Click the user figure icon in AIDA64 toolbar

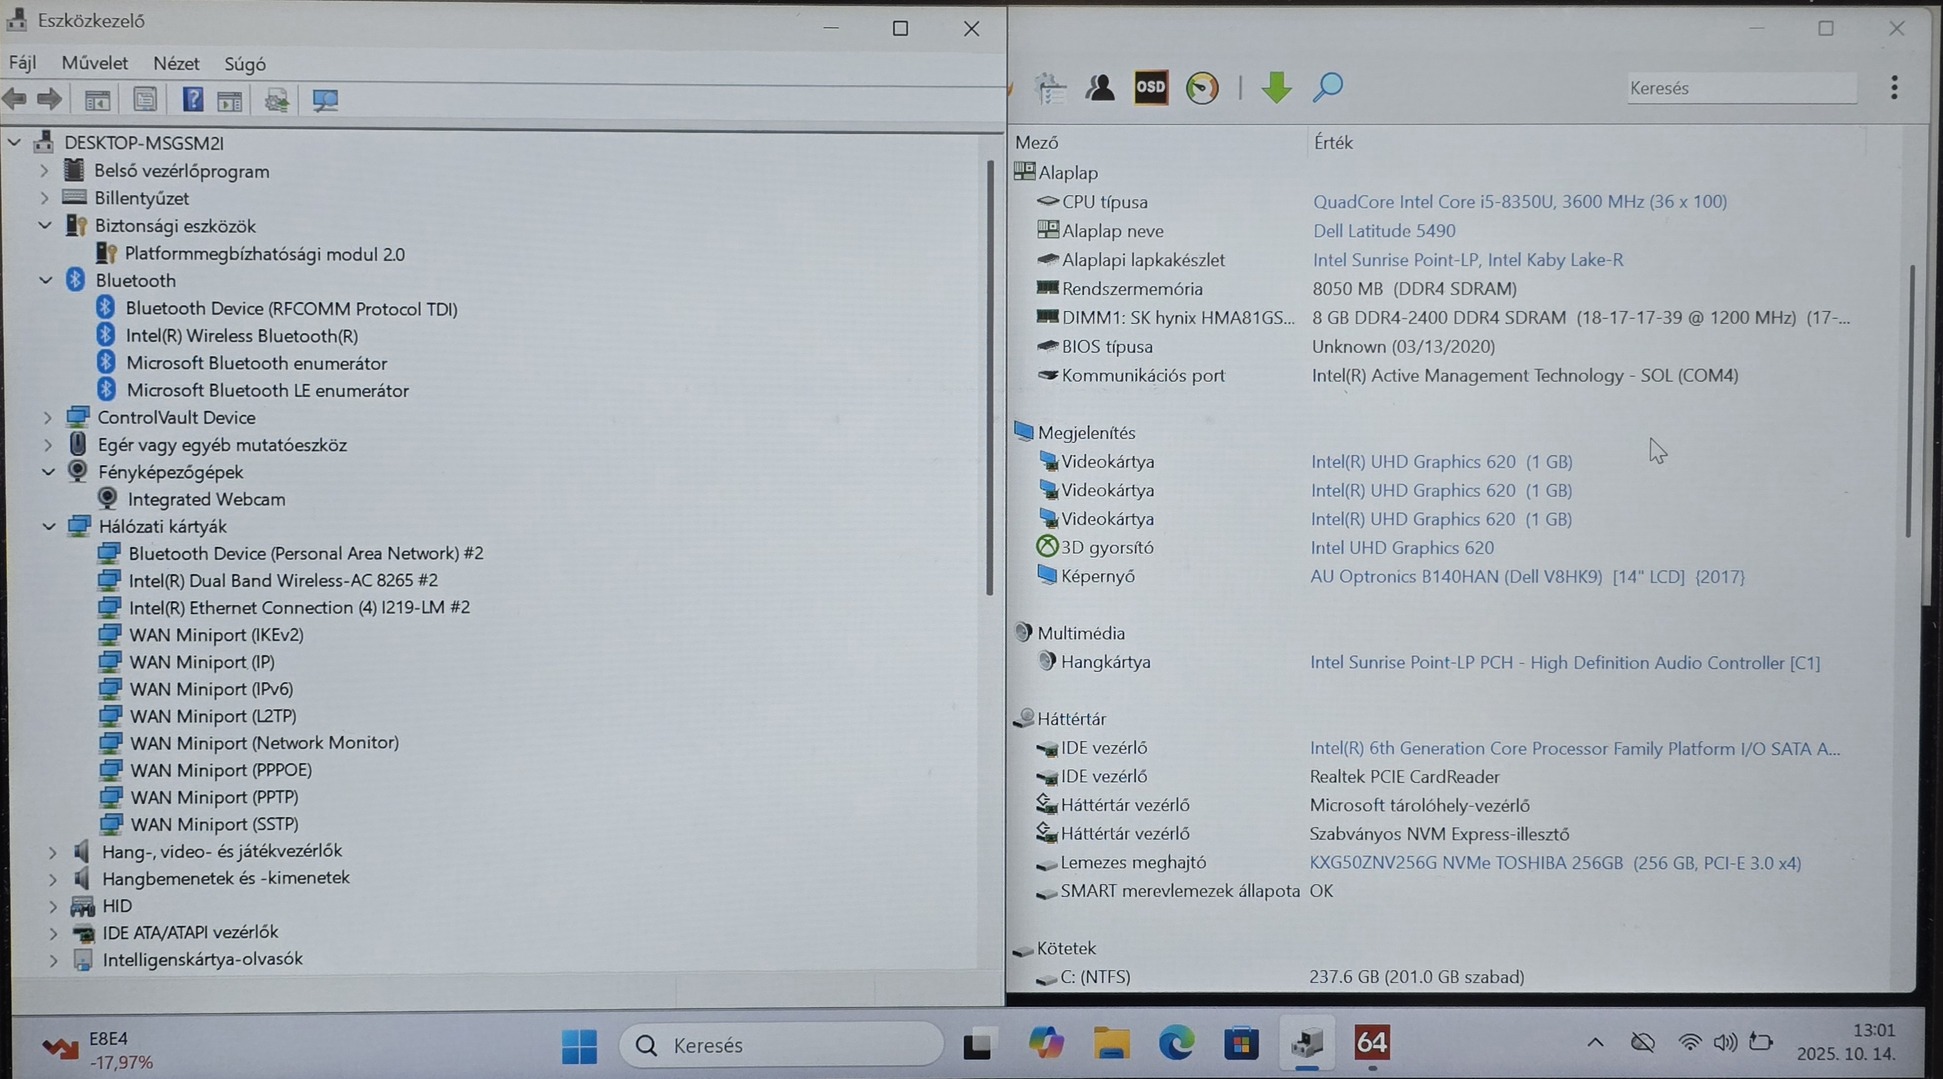1100,88
